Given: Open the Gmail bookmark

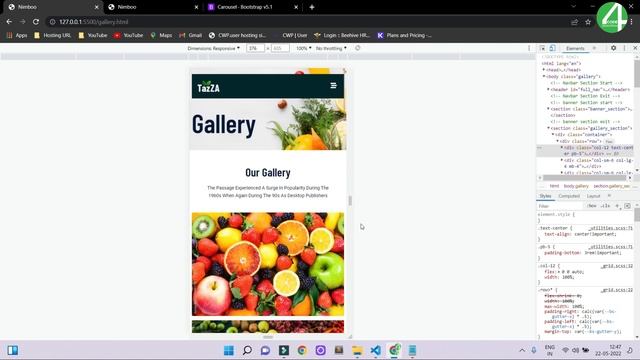Looking at the screenshot, I should coord(191,36).
